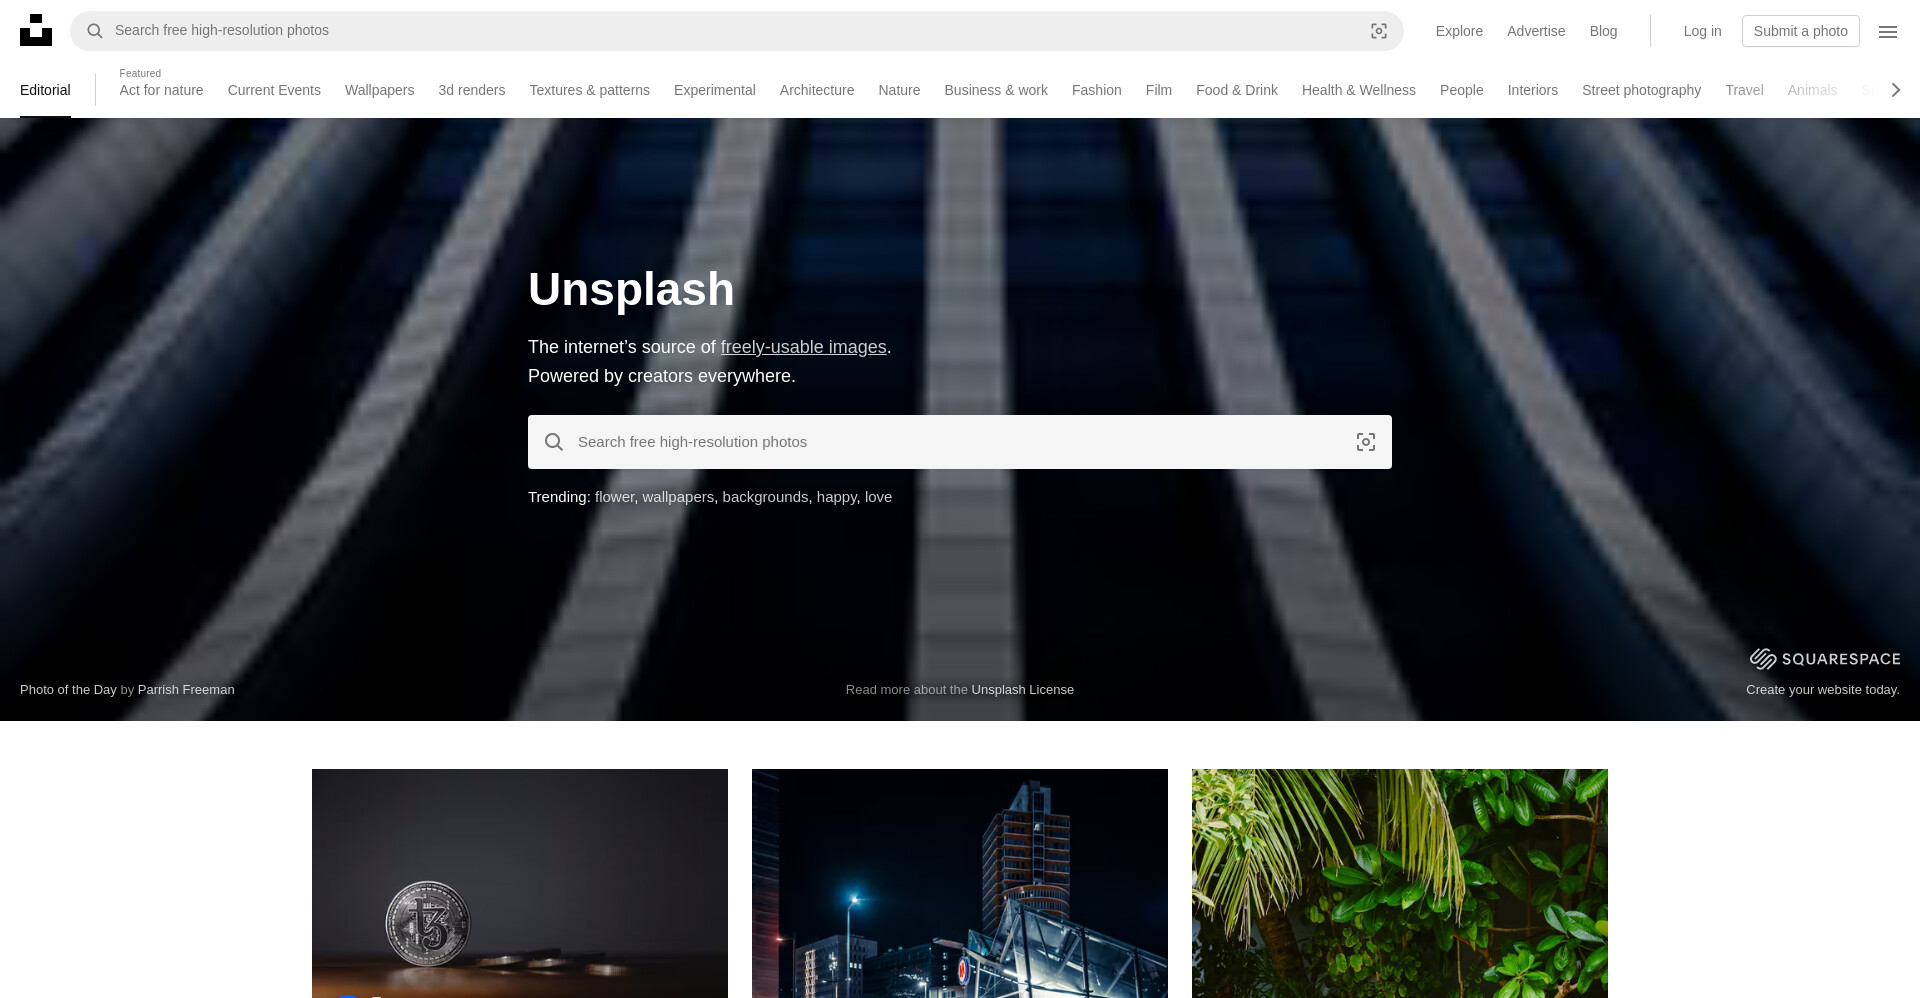Image resolution: width=1920 pixels, height=998 pixels.
Task: Click the Submit a photo button
Action: [1800, 31]
